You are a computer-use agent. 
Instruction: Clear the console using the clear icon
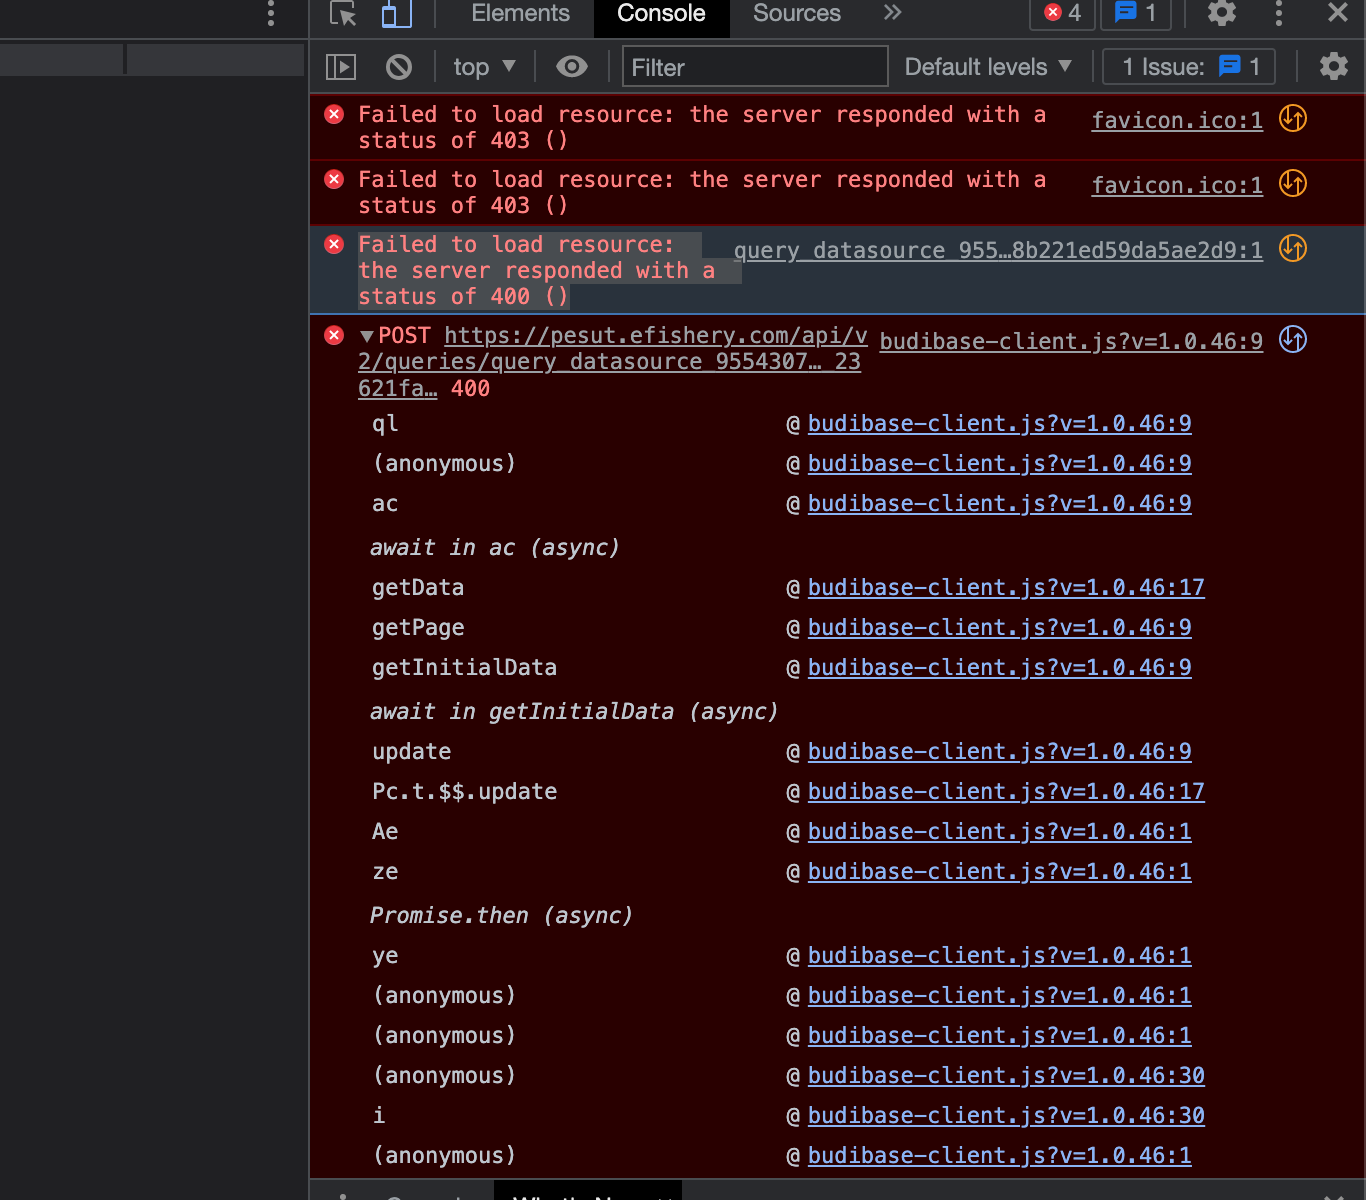399,66
